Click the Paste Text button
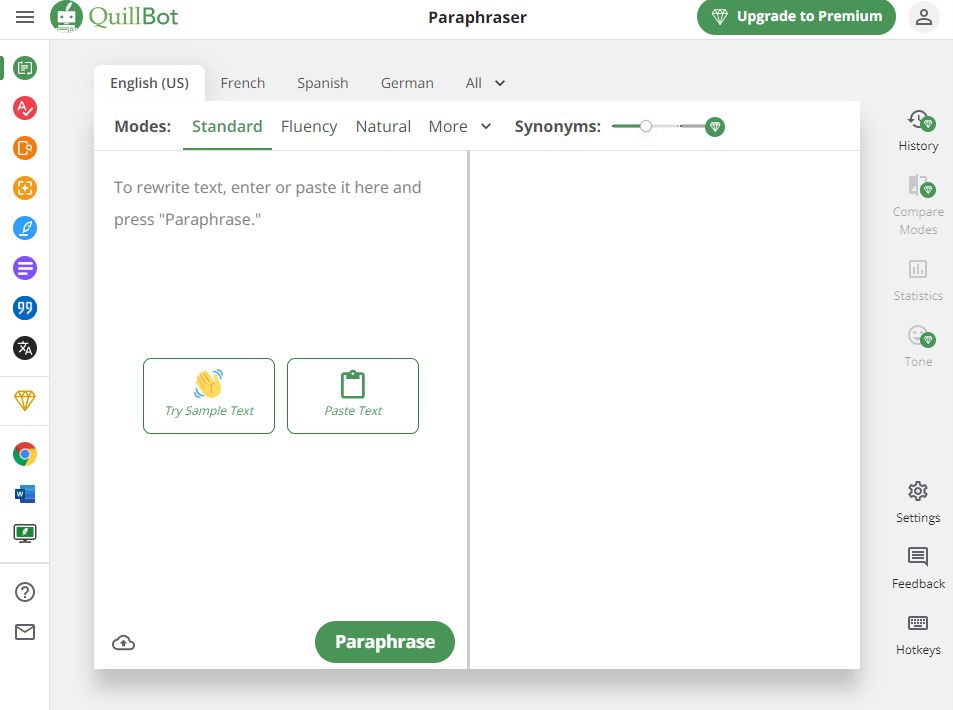Screen dimensions: 953x710 (353, 396)
